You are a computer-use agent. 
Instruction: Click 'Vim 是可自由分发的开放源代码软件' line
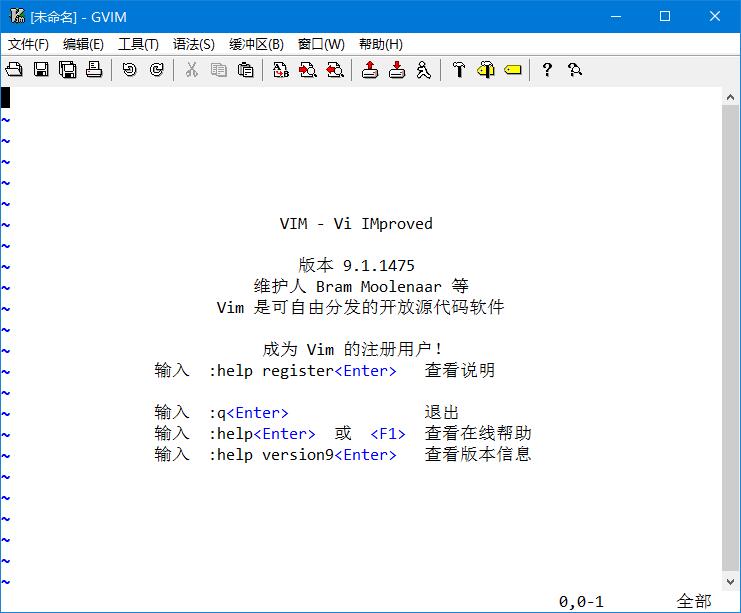tap(360, 308)
